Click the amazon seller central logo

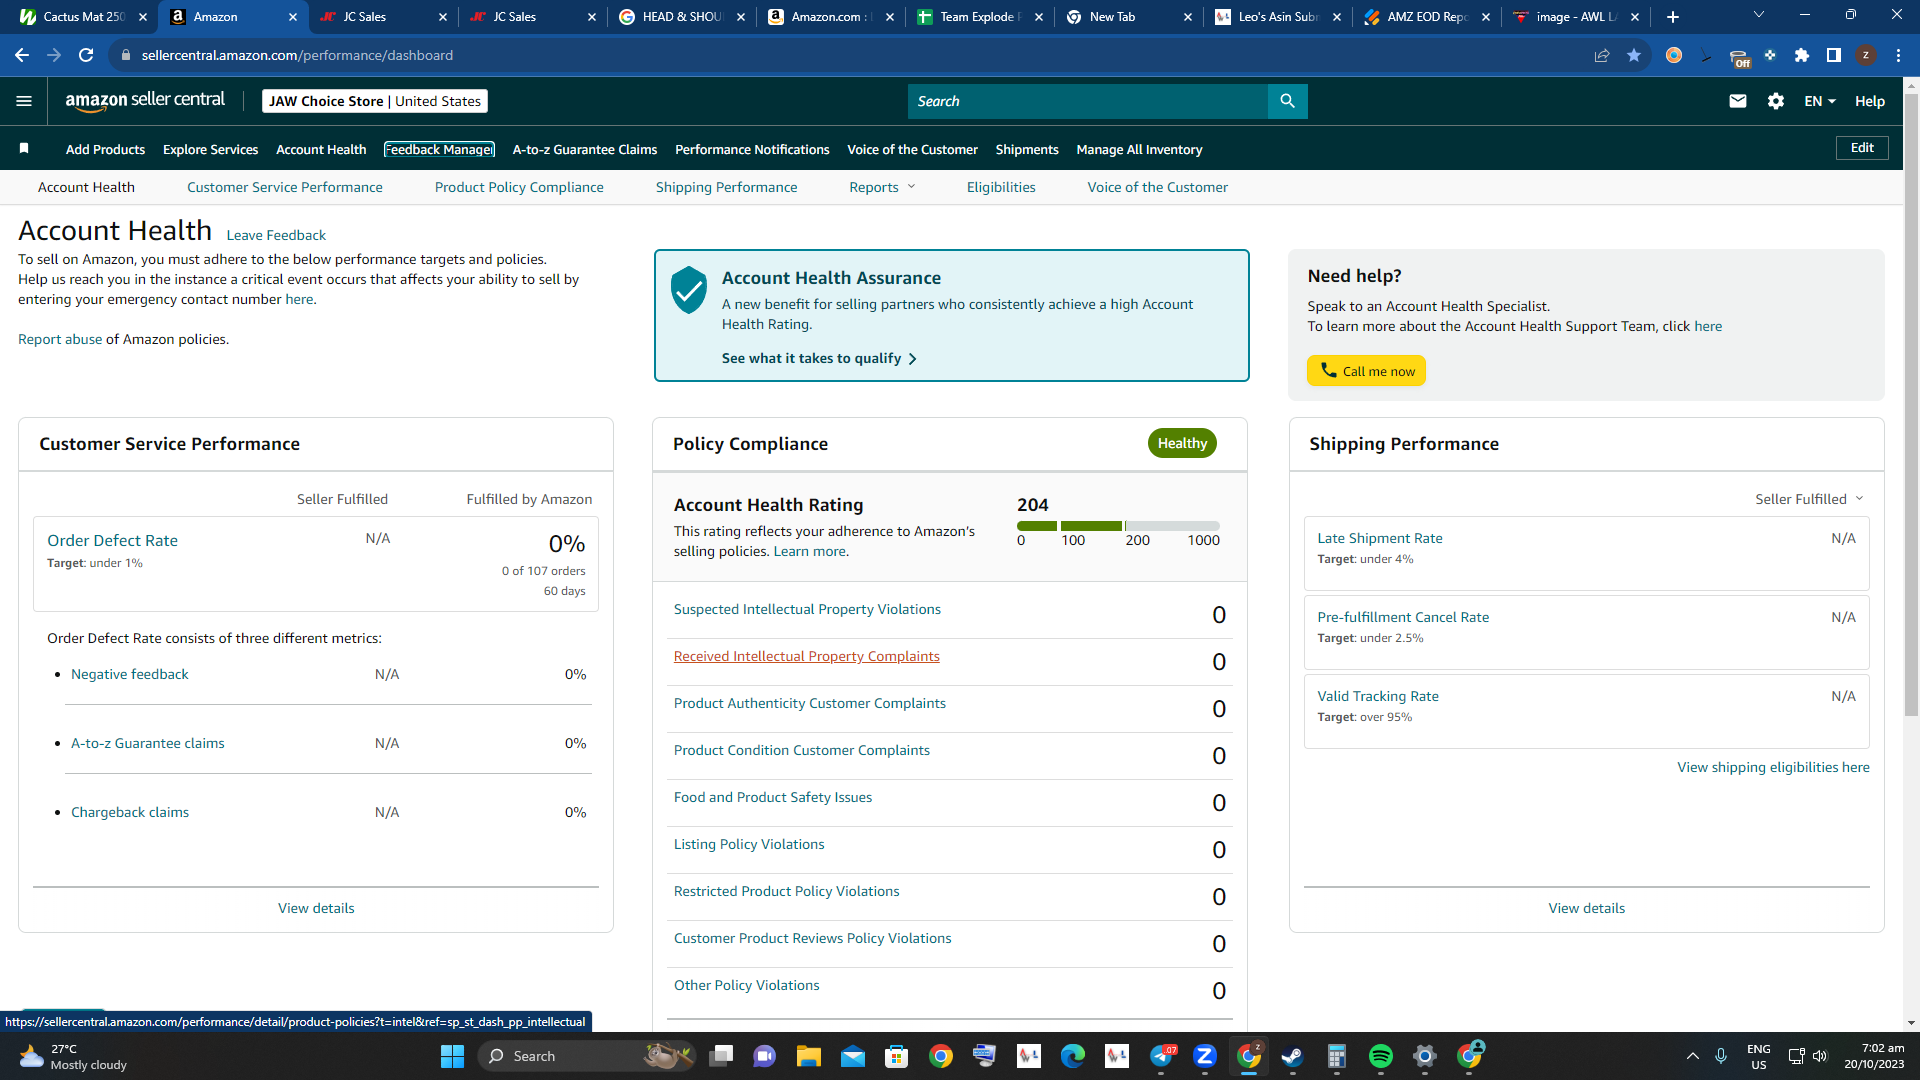(145, 100)
